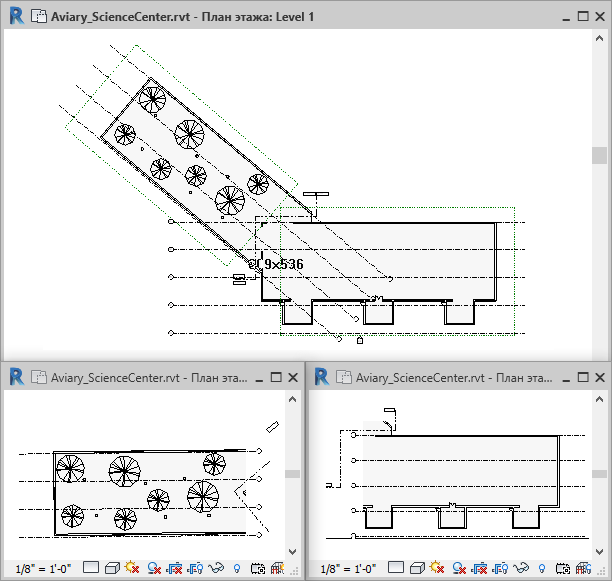Select the title text 'План этажа: Level 1'
Screen dimensions: 612x581
point(258,17)
